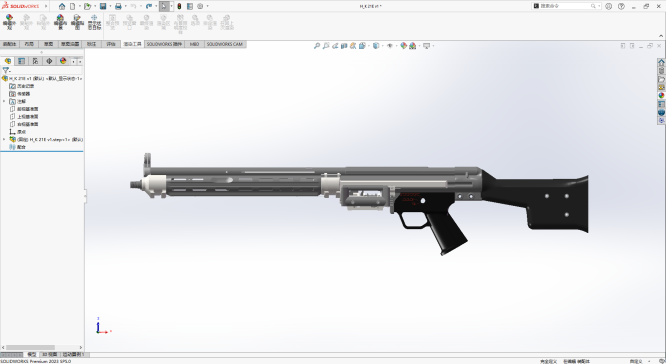The image size is (666, 364).
Task: Open dropdown arrow next to New icon
Action: (x=79, y=6)
